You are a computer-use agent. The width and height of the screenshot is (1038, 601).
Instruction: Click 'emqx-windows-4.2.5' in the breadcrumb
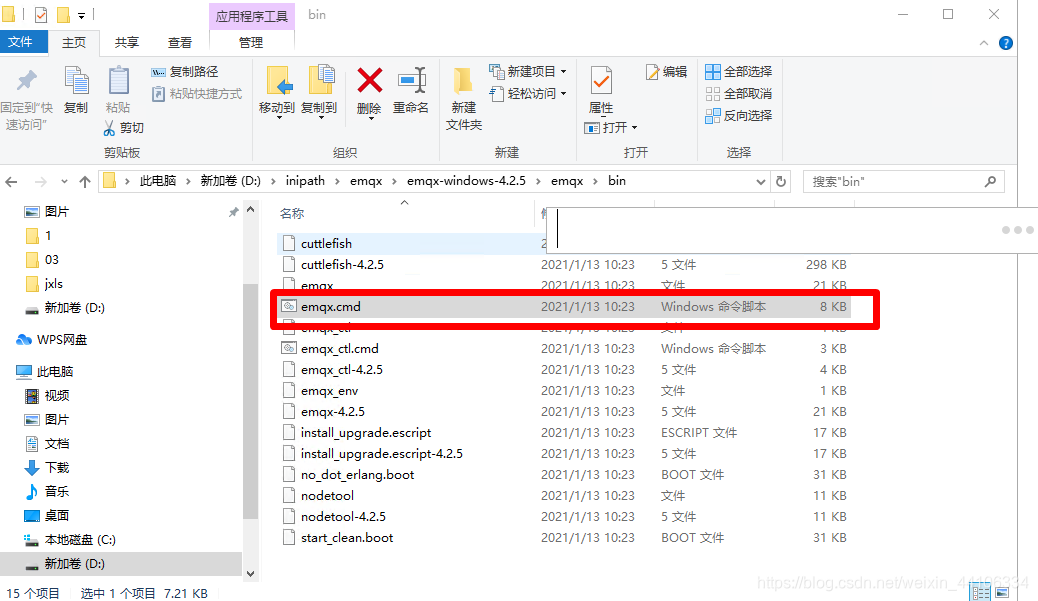point(466,181)
